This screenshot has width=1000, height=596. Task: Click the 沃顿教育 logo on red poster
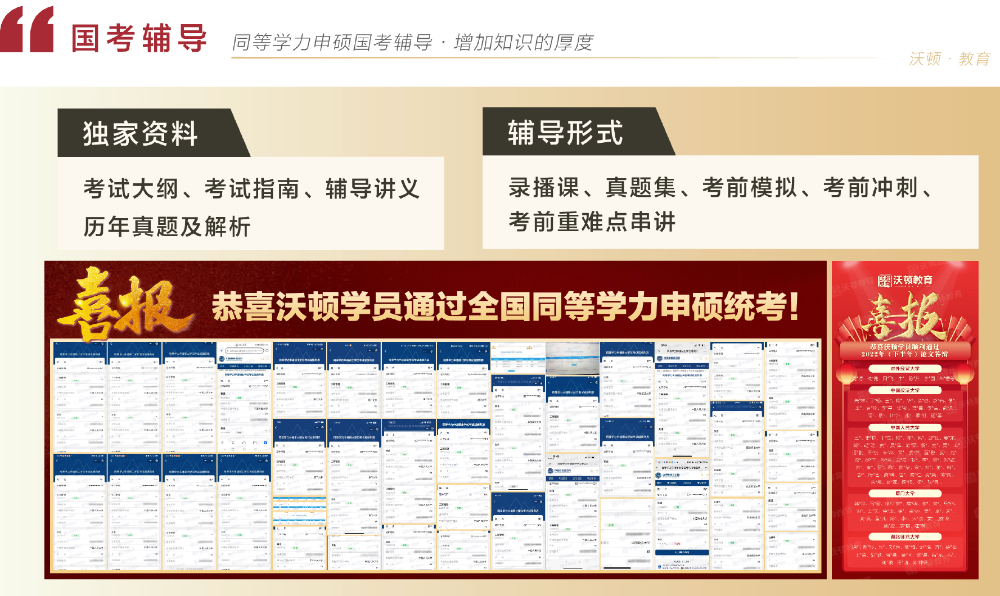[x=906, y=280]
